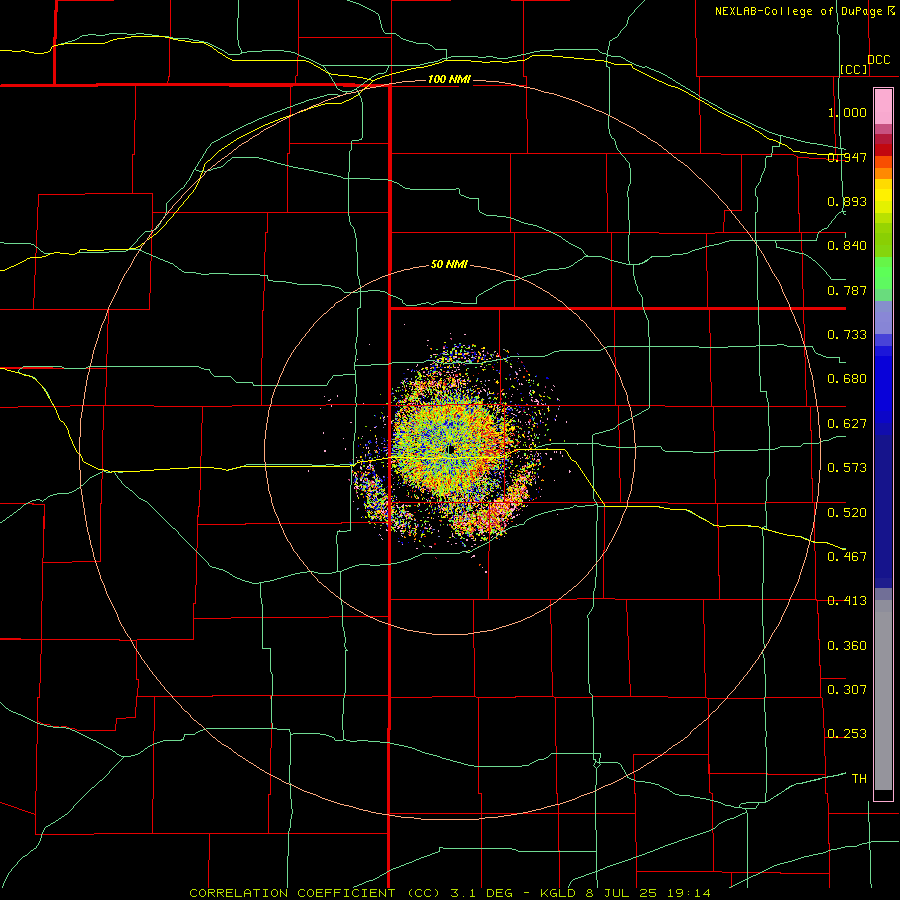Select the 50 NMI range ring label
The width and height of the screenshot is (900, 900).
click(x=449, y=264)
